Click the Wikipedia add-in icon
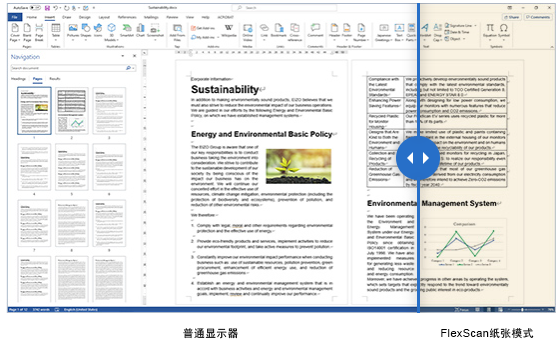This screenshot has width=559, height=364. [229, 31]
